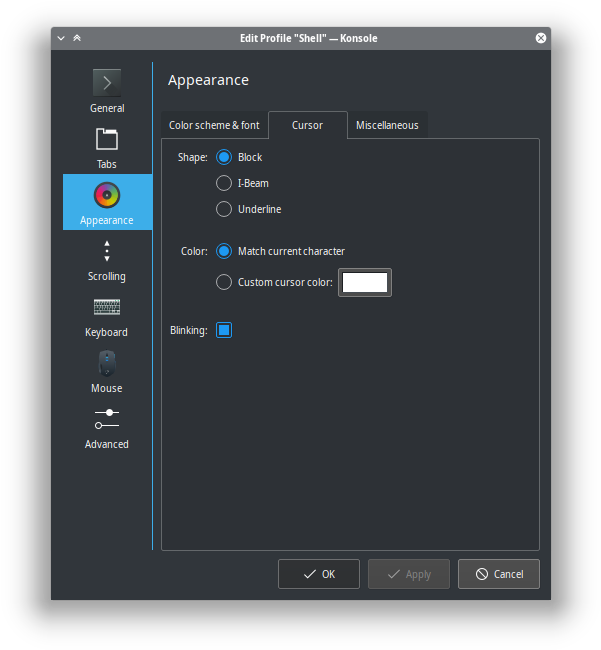Confirm changes with the OK button
Image resolution: width=601 pixels, height=650 pixels.
click(x=319, y=574)
